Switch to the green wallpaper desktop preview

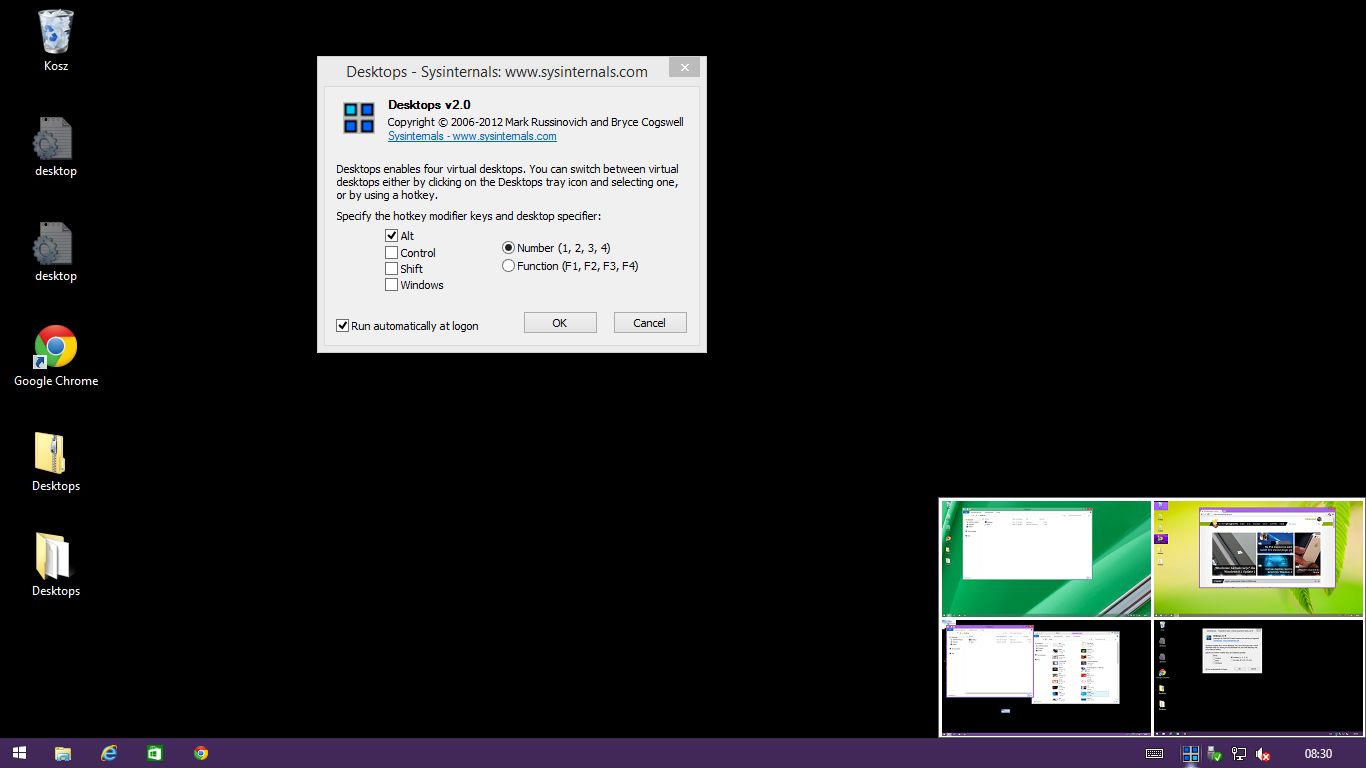pyautogui.click(x=1045, y=558)
